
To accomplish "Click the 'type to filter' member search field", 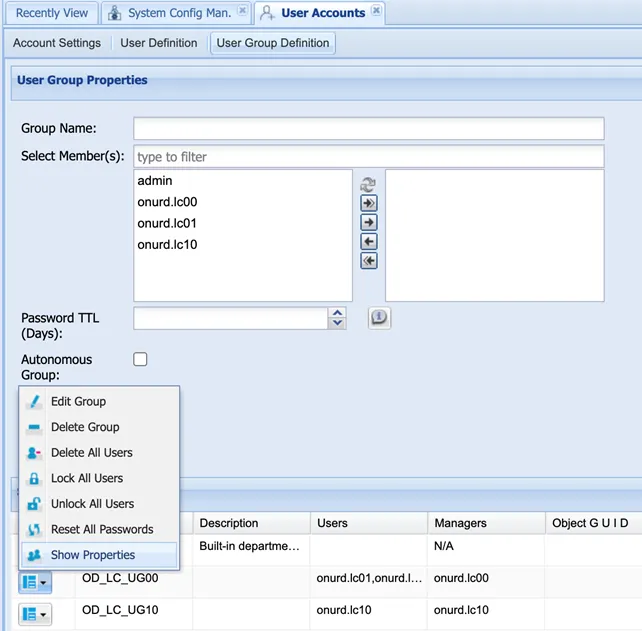I will [x=368, y=156].
